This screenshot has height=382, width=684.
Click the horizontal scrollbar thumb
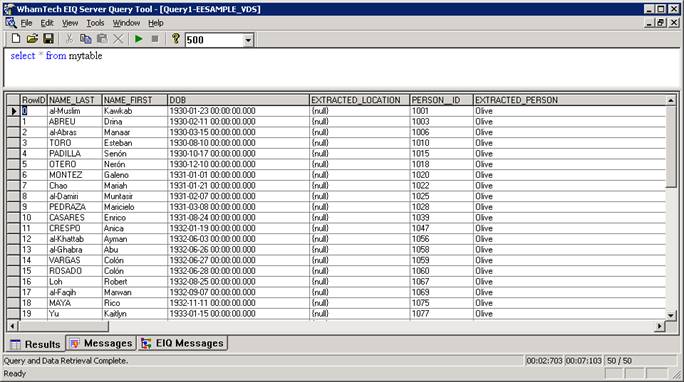[x=63, y=326]
